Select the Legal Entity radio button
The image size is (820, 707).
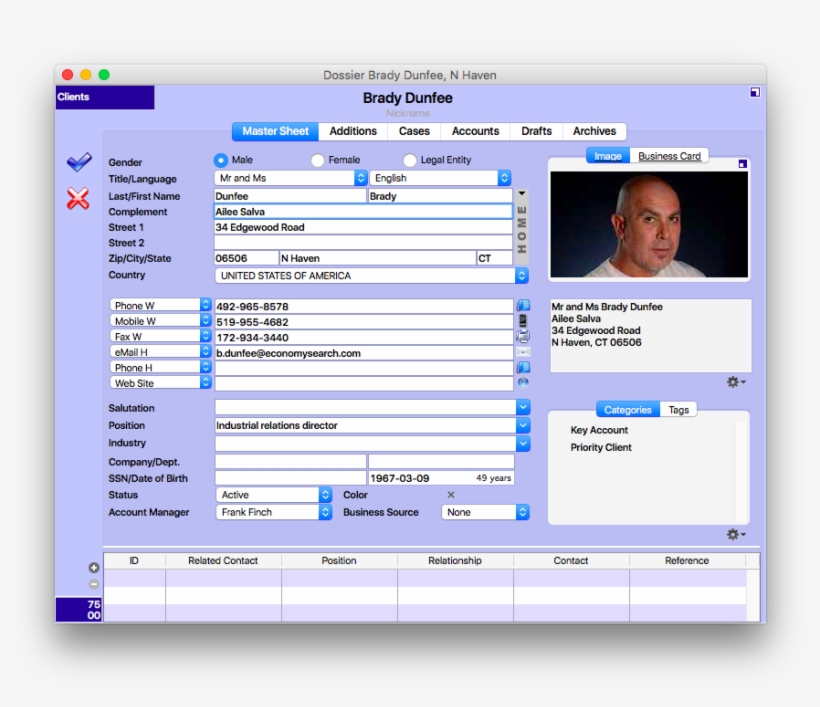[410, 159]
